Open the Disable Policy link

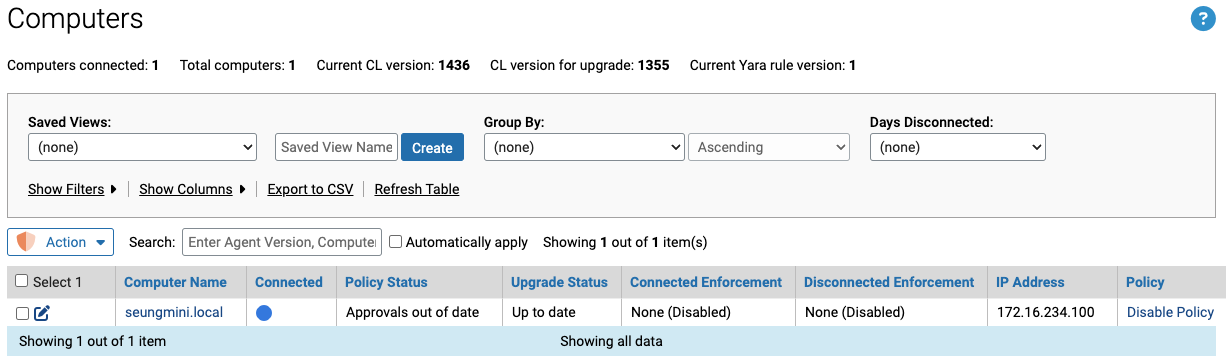point(1170,313)
